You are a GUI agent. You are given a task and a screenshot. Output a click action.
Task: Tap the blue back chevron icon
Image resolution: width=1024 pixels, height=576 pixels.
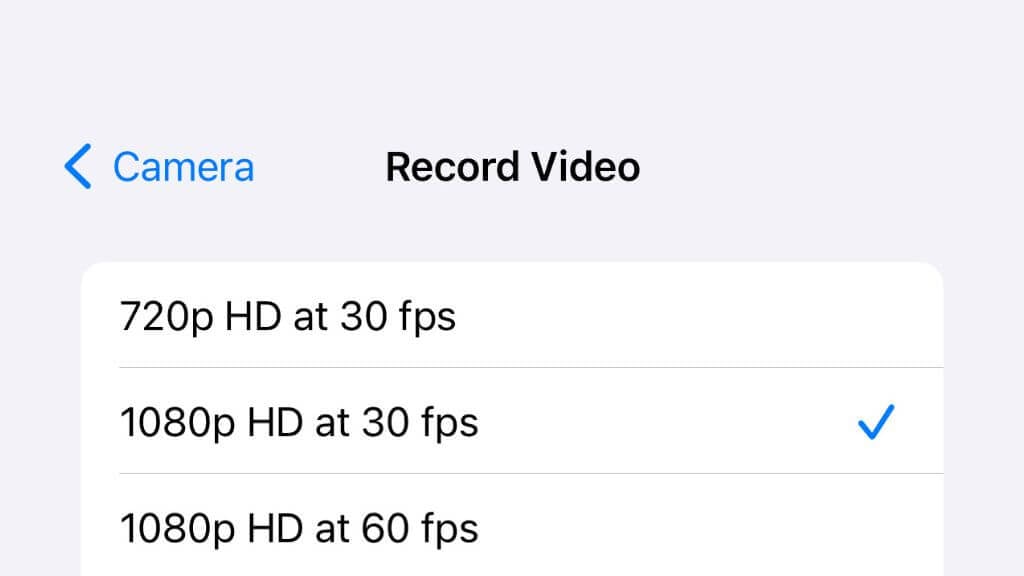(x=78, y=167)
